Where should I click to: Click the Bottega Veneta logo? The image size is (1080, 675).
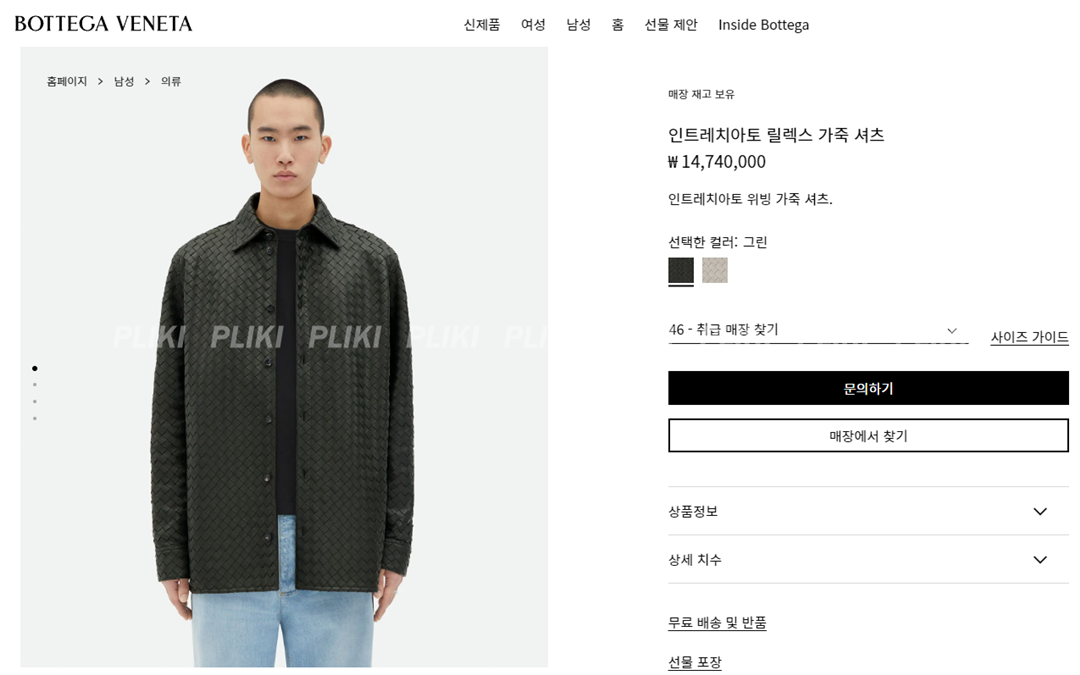point(103,23)
